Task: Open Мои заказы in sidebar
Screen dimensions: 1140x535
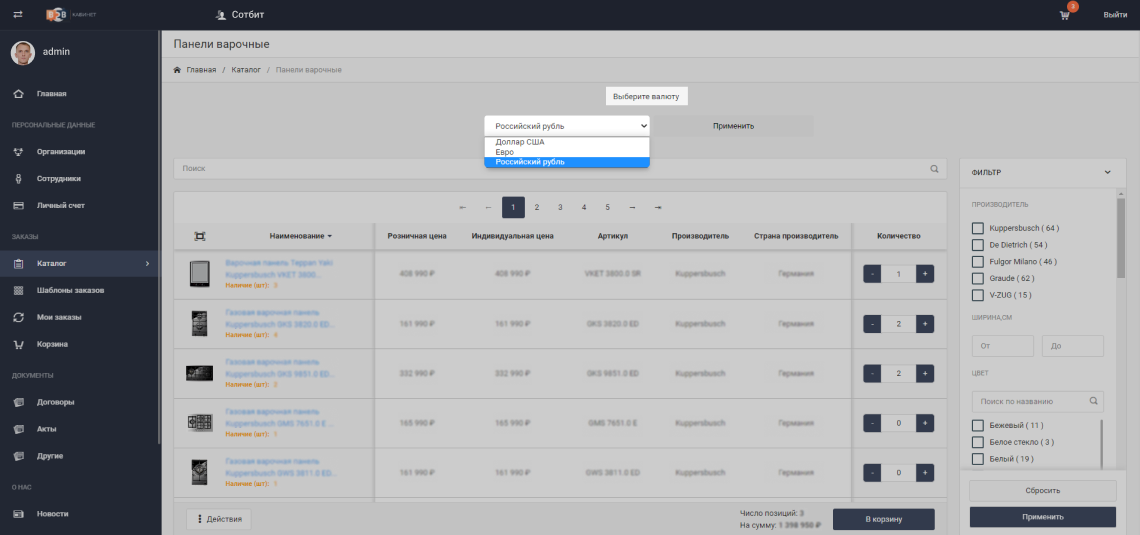Action: [x=59, y=318]
